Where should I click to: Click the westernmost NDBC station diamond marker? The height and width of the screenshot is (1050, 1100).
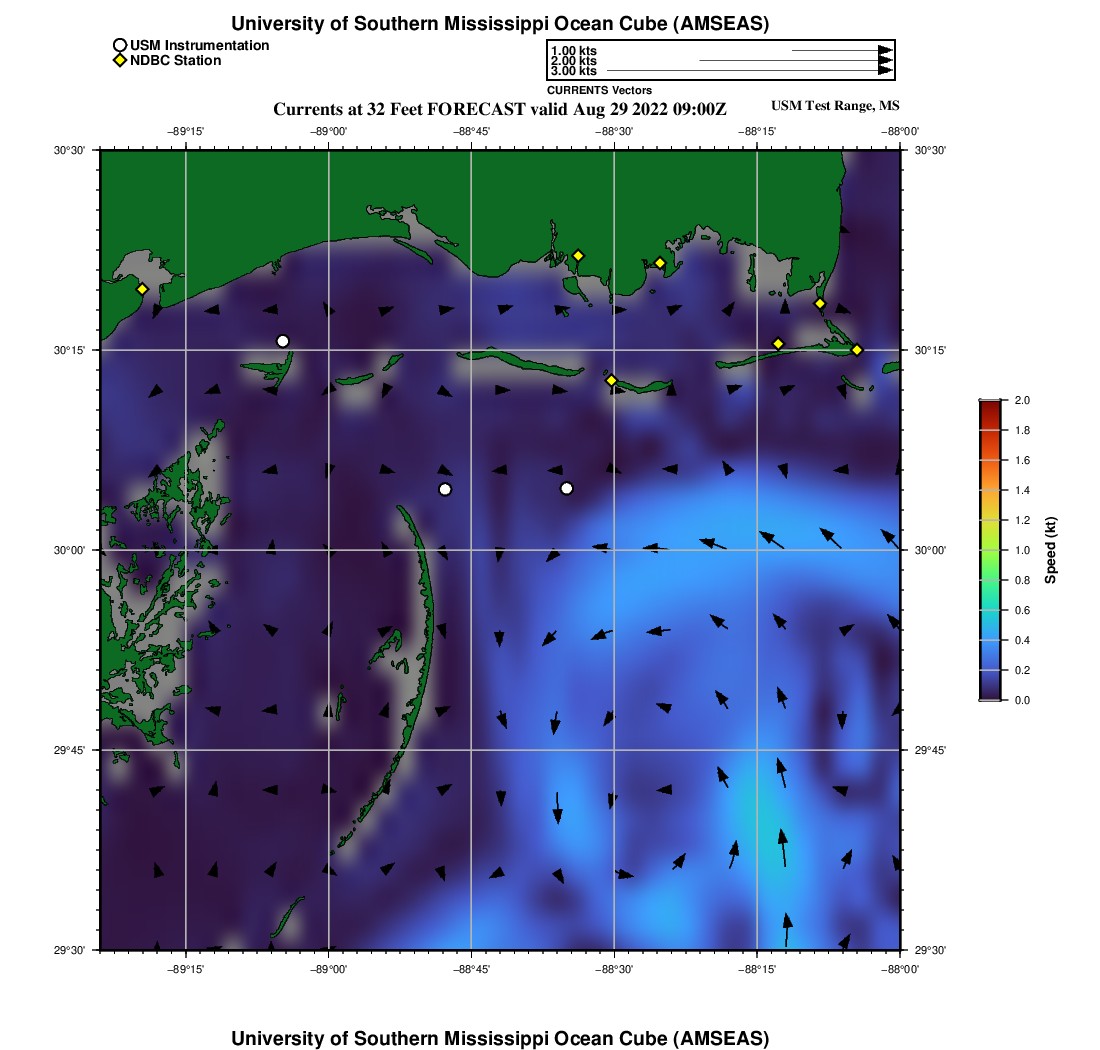[142, 289]
